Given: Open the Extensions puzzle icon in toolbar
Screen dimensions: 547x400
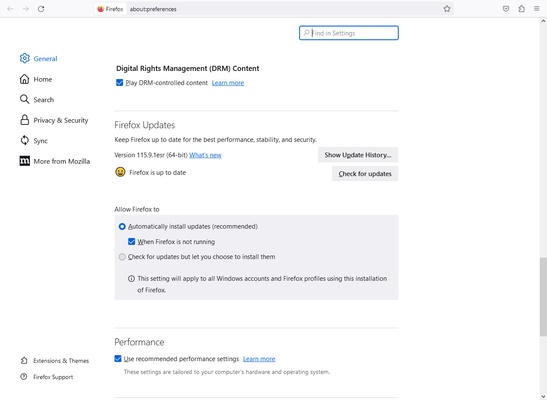Looking at the screenshot, I should 522,9.
